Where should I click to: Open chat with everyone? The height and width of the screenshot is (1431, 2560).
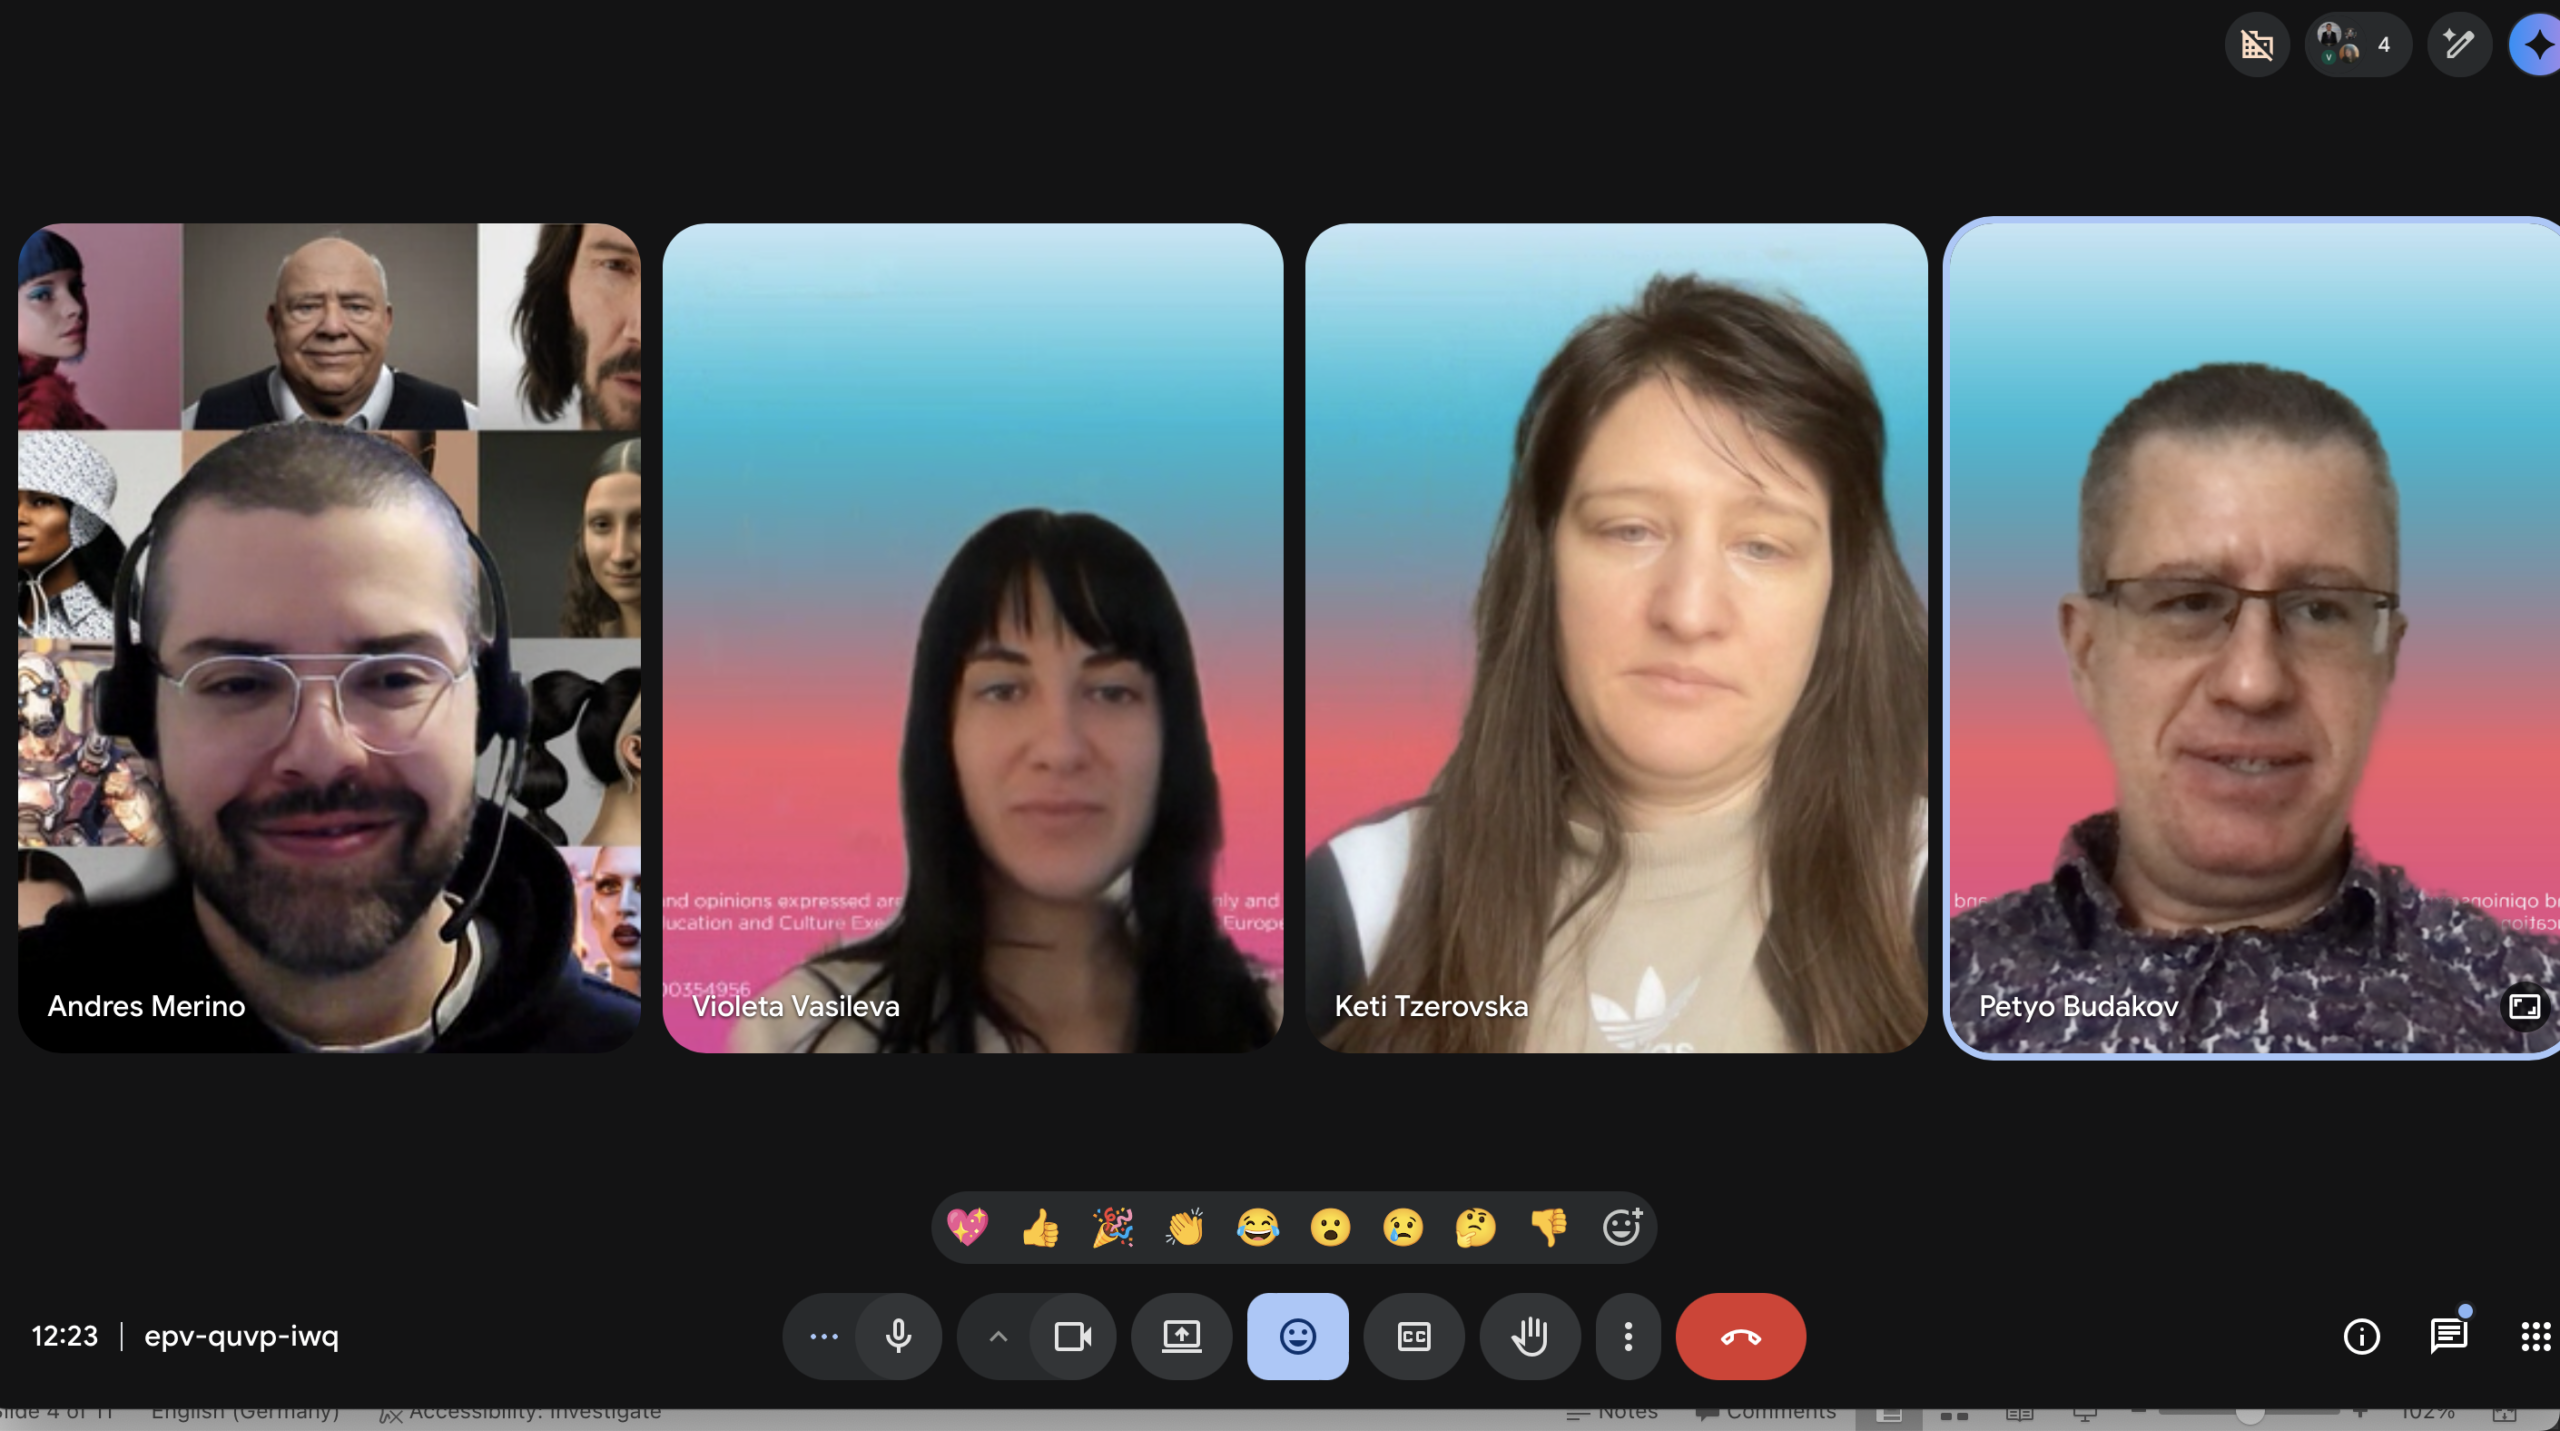click(2448, 1336)
